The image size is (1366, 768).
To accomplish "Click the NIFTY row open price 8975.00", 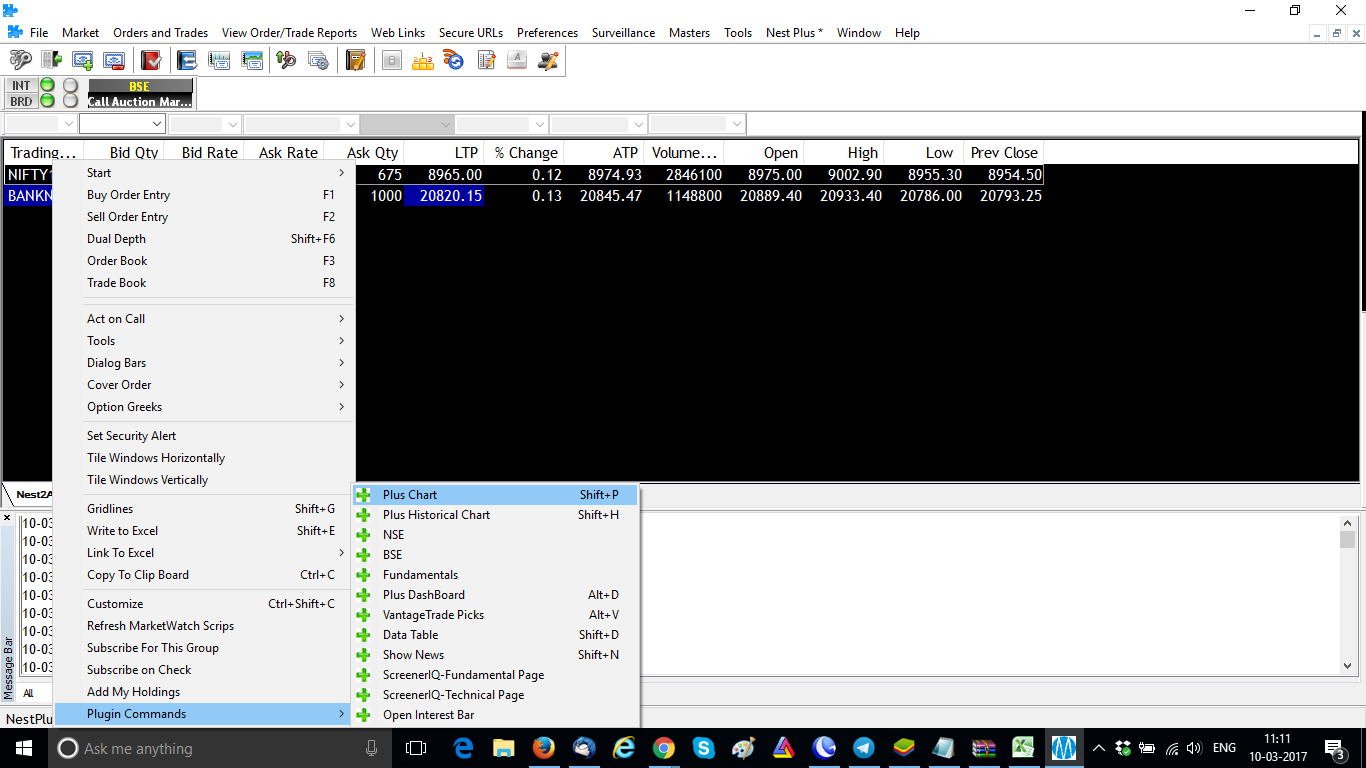I will pyautogui.click(x=764, y=175).
